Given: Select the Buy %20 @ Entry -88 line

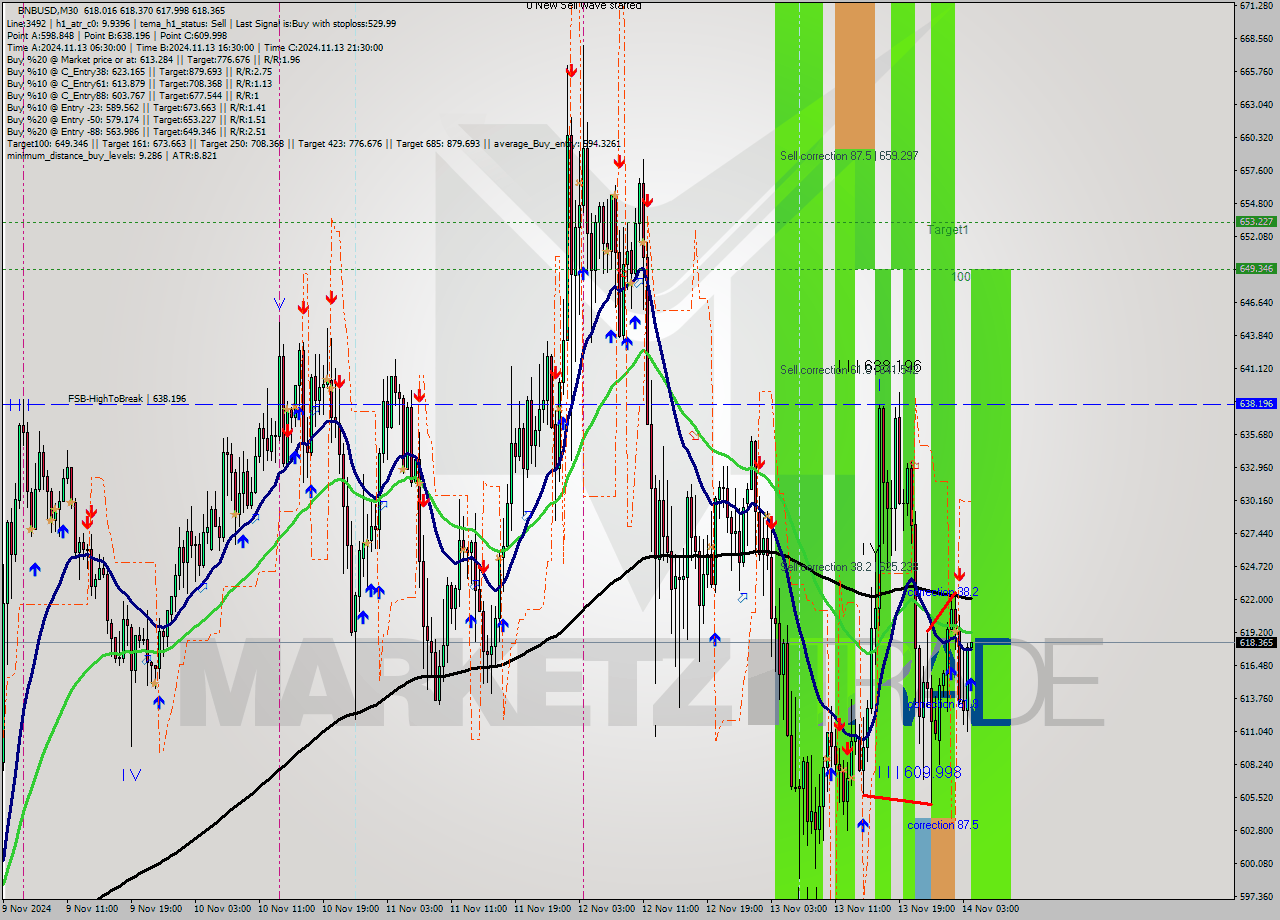Looking at the screenshot, I should coord(136,131).
